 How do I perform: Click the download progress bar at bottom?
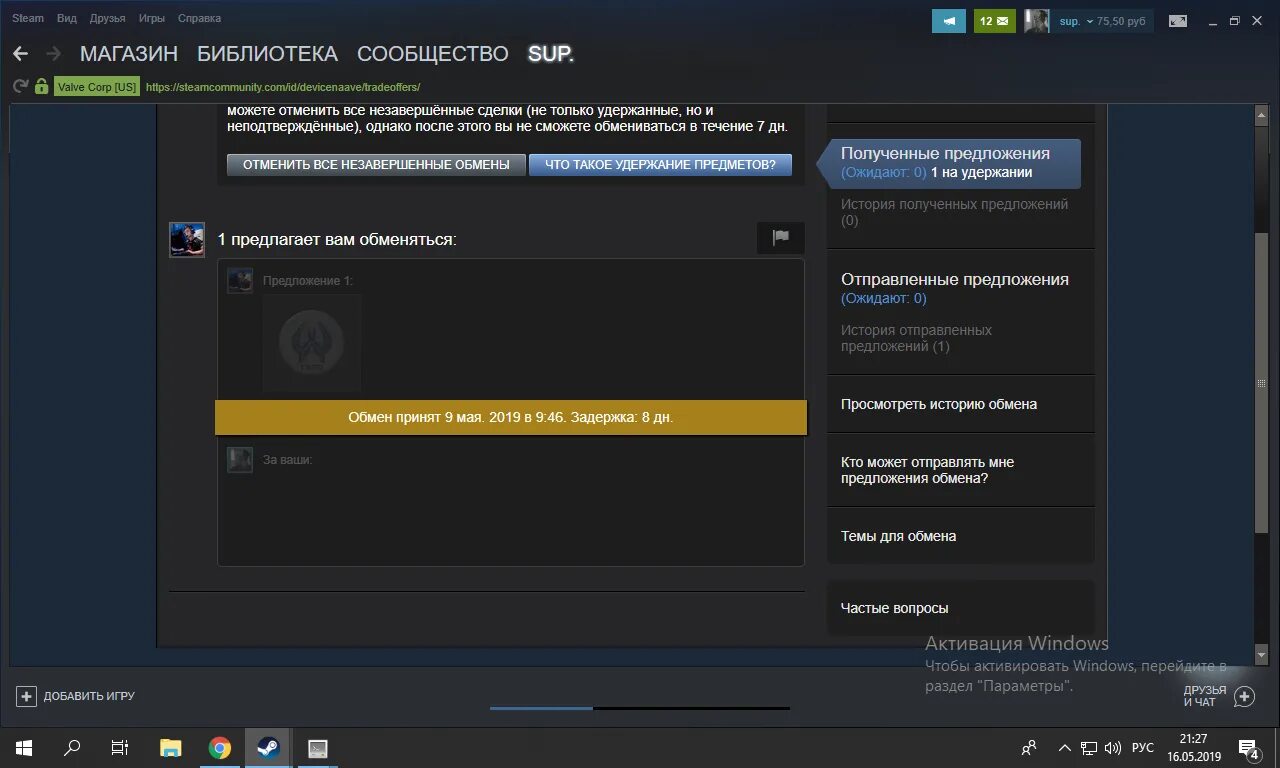coord(640,708)
